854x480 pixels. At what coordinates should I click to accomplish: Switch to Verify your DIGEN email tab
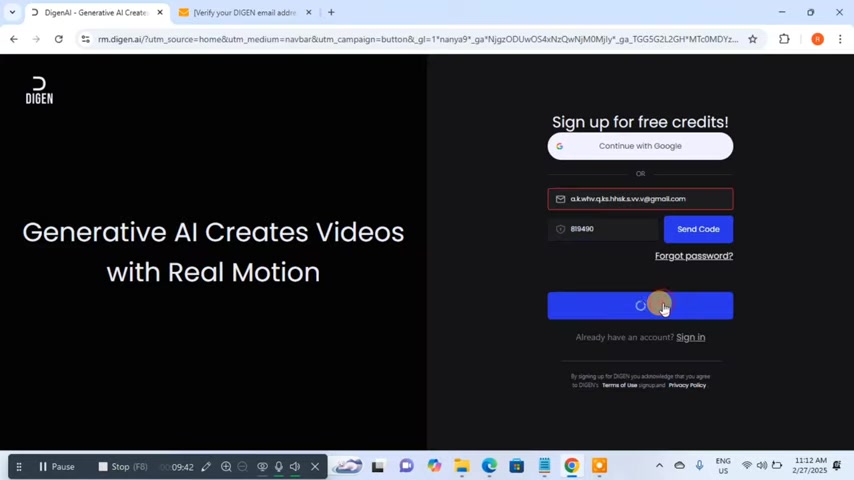[244, 13]
